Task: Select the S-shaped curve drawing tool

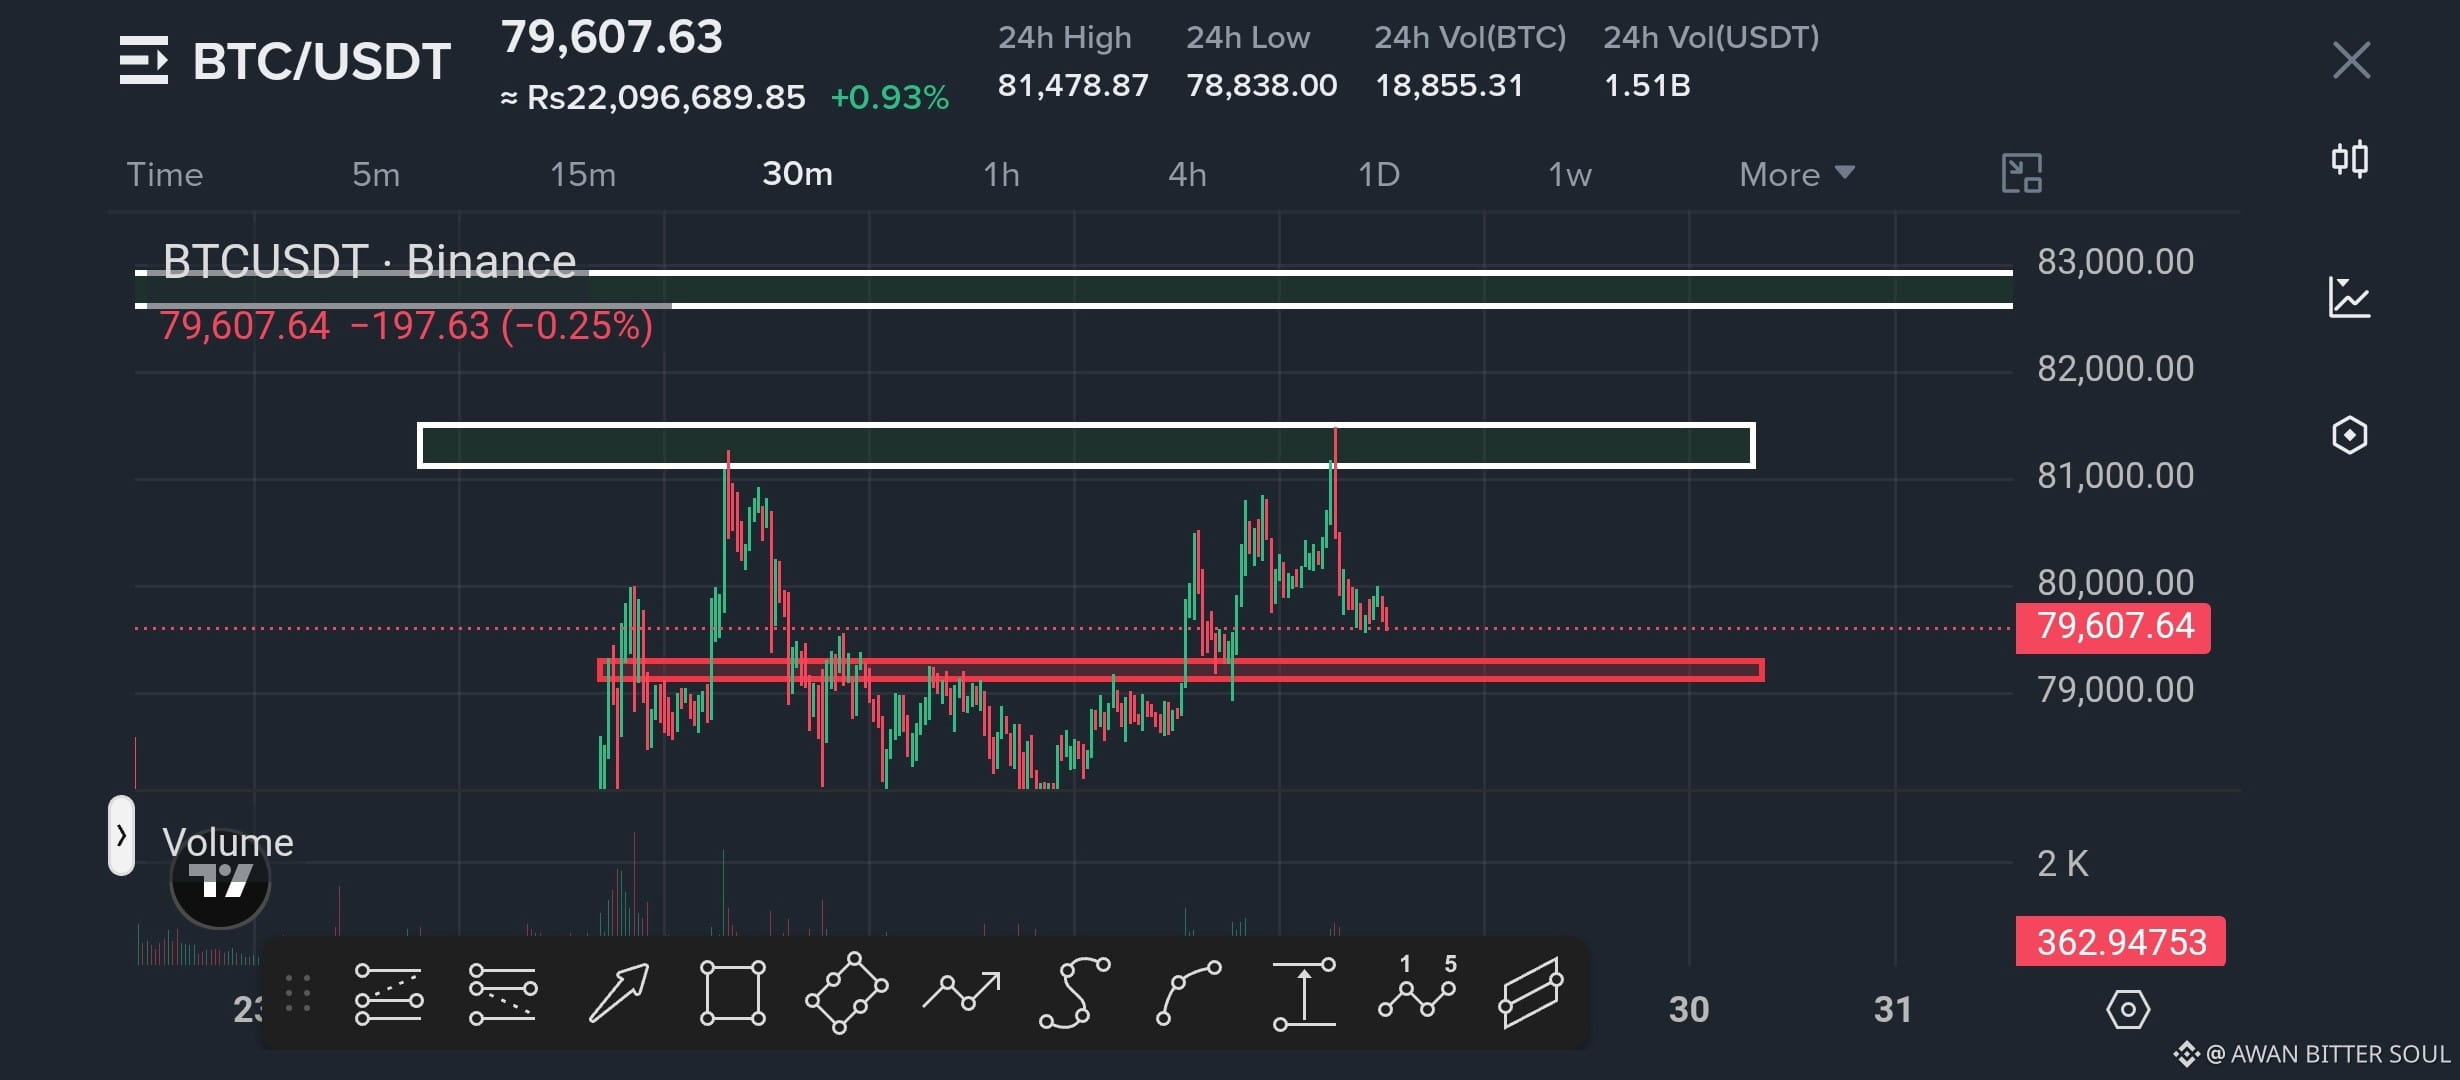Action: click(1075, 993)
